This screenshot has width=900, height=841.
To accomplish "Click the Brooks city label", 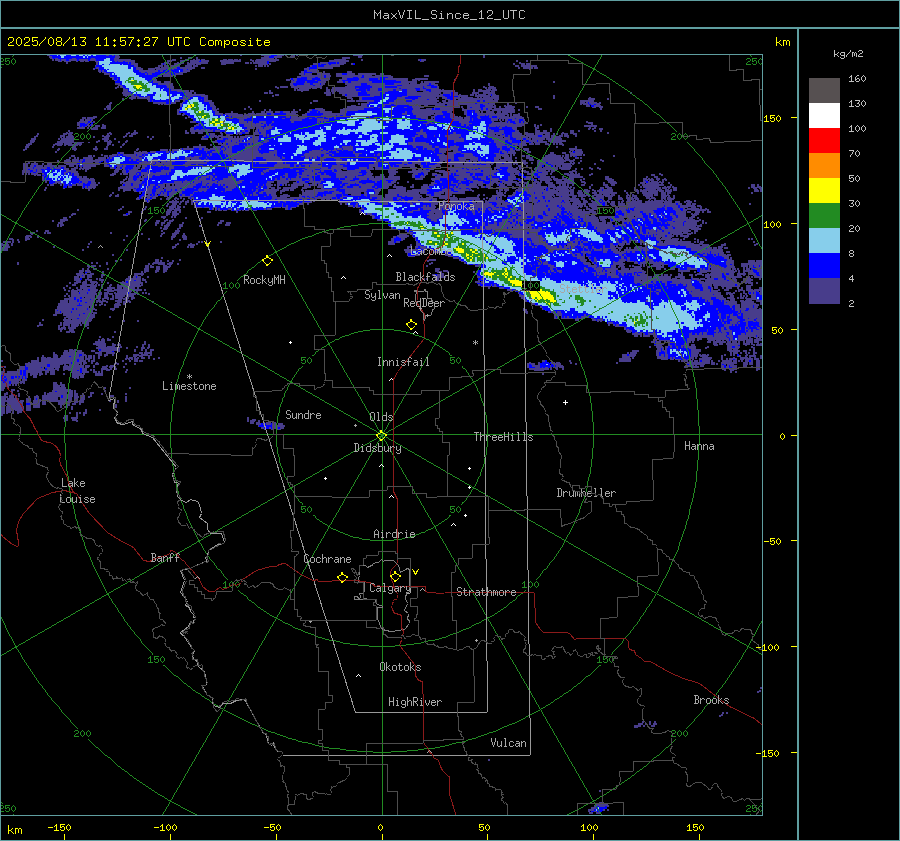I will pos(711,700).
